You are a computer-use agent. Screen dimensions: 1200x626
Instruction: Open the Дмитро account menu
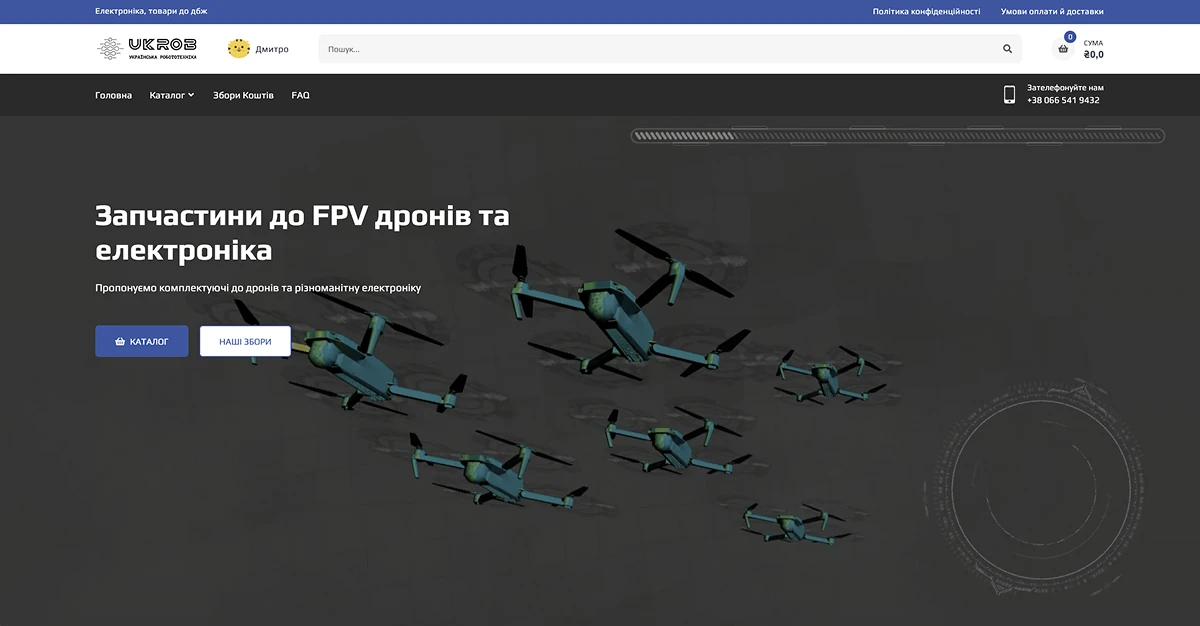click(x=272, y=49)
